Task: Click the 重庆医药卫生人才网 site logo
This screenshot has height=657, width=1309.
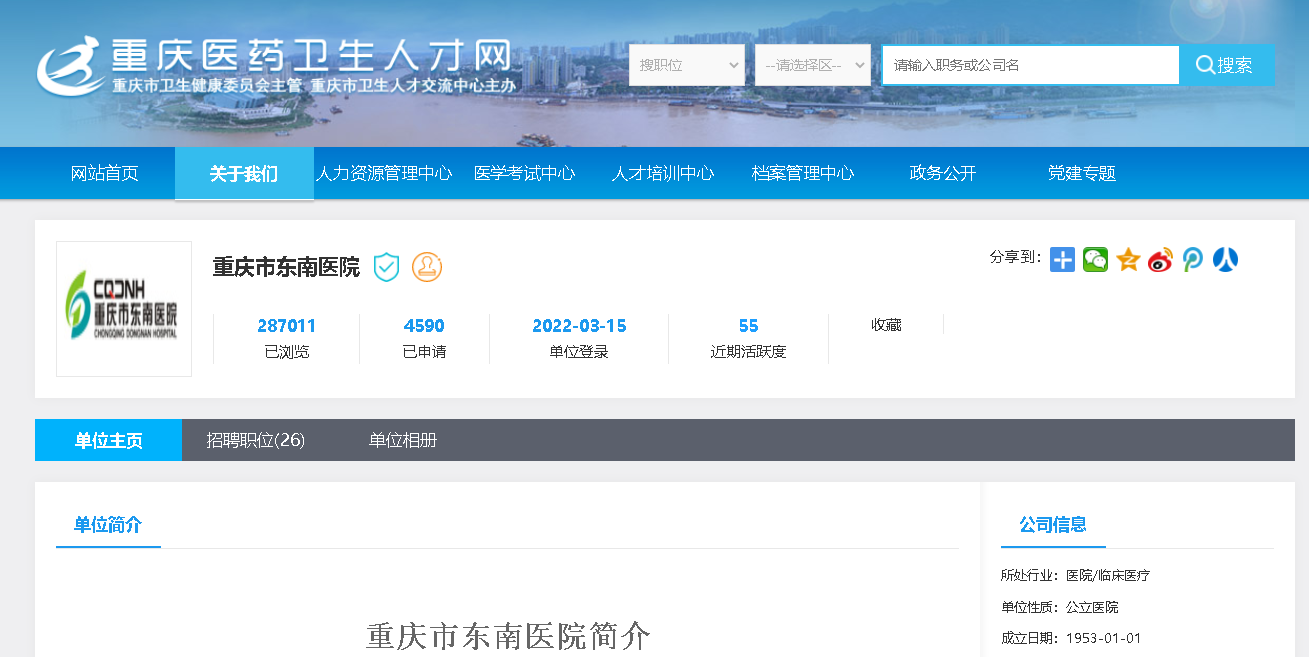Action: point(275,65)
